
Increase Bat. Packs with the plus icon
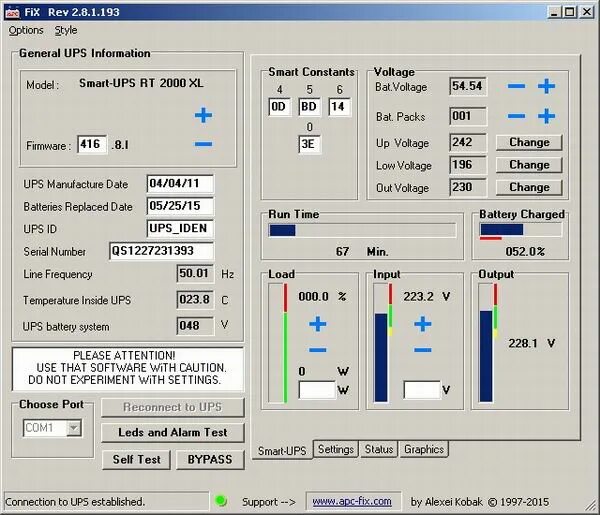pyautogui.click(x=546, y=116)
